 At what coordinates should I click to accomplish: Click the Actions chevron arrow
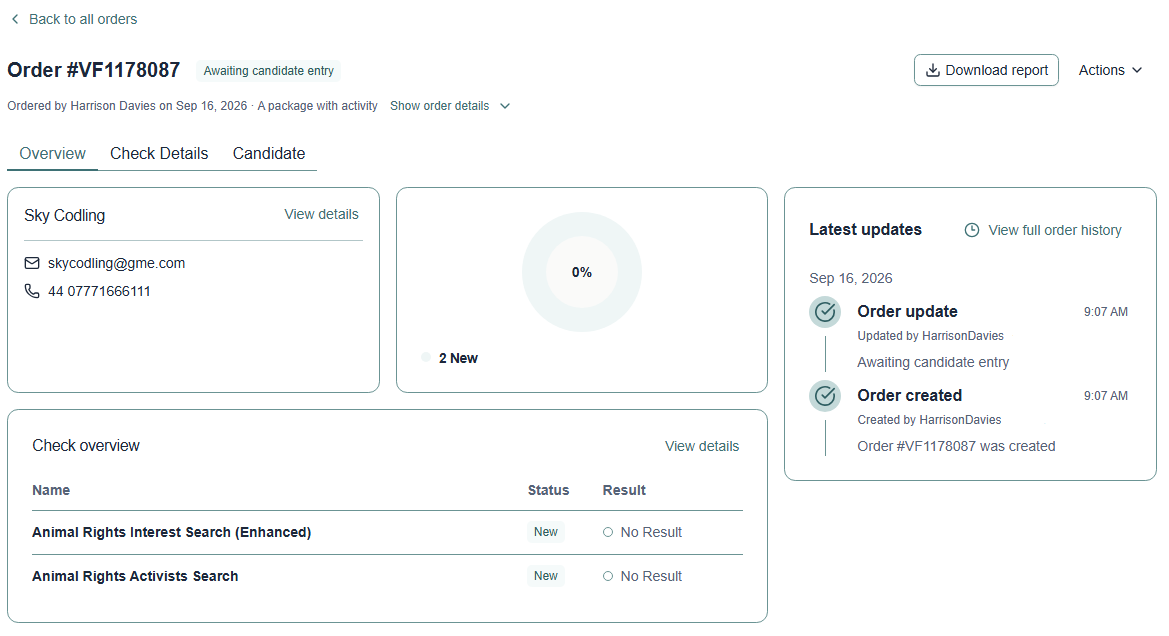click(1137, 70)
